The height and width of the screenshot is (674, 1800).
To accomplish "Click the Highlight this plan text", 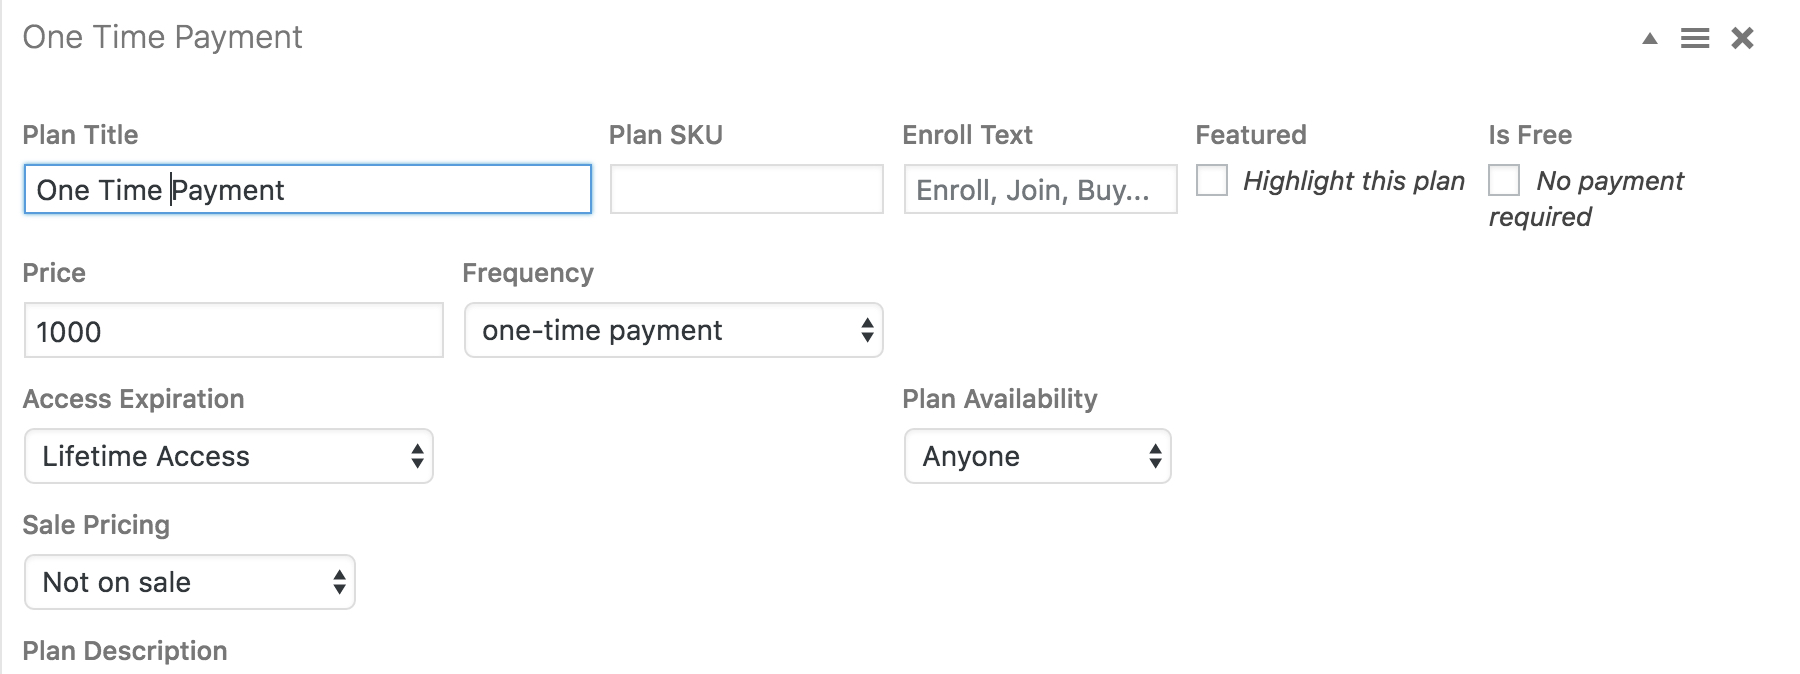I will pyautogui.click(x=1354, y=181).
